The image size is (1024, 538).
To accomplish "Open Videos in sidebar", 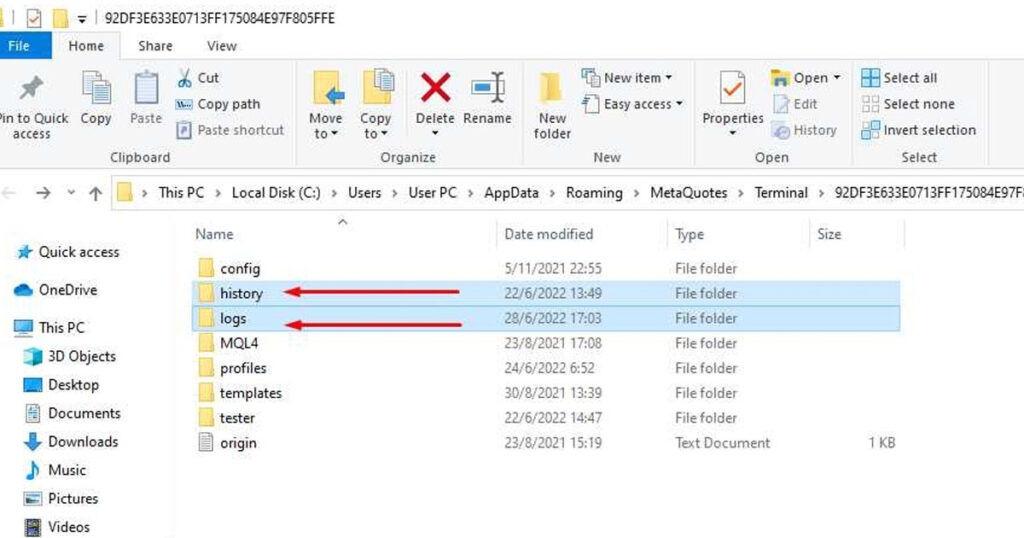I will (x=56, y=527).
